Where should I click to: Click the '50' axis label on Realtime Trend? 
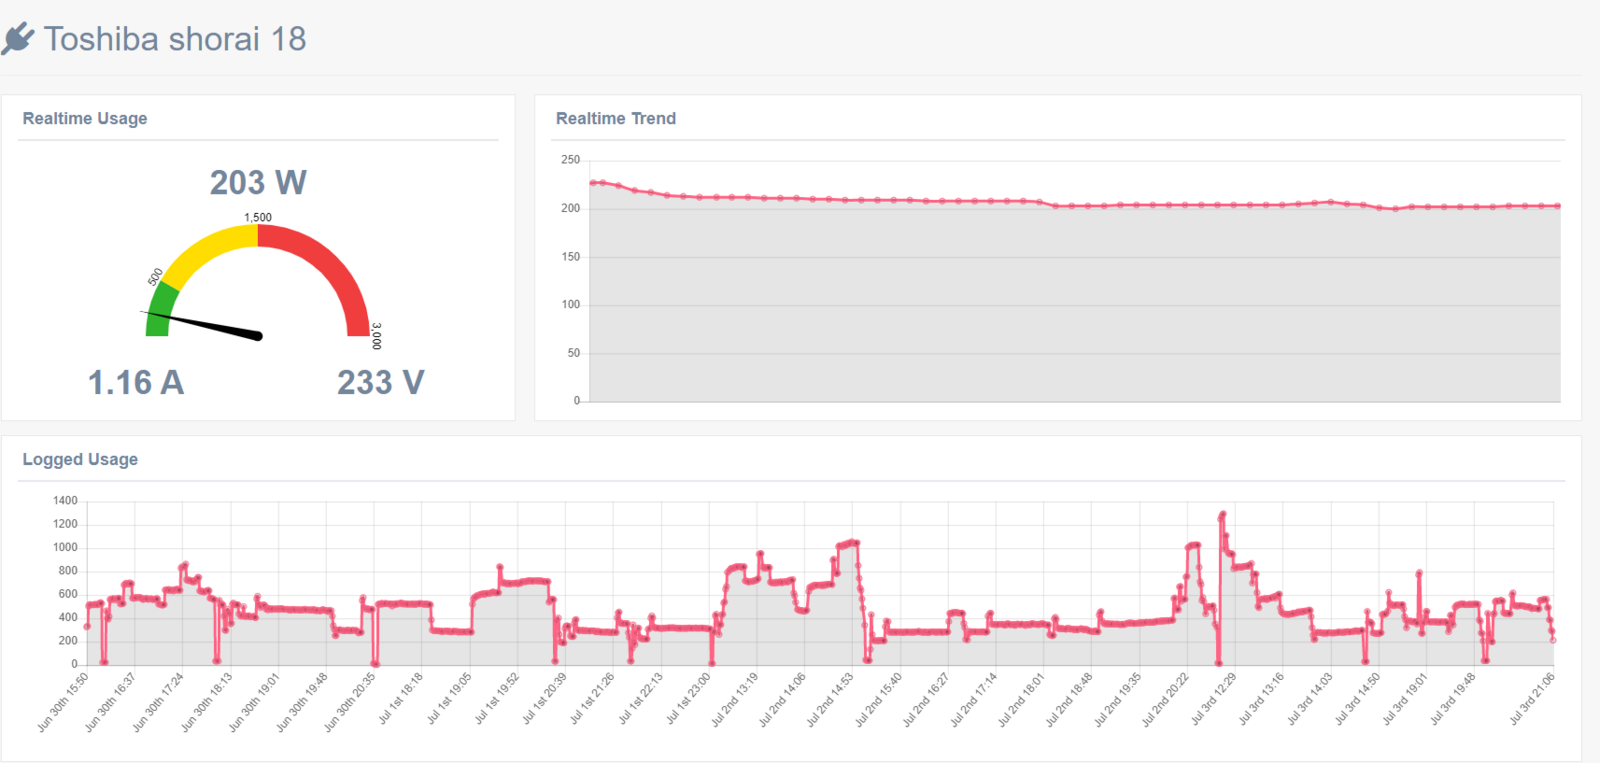point(573,353)
